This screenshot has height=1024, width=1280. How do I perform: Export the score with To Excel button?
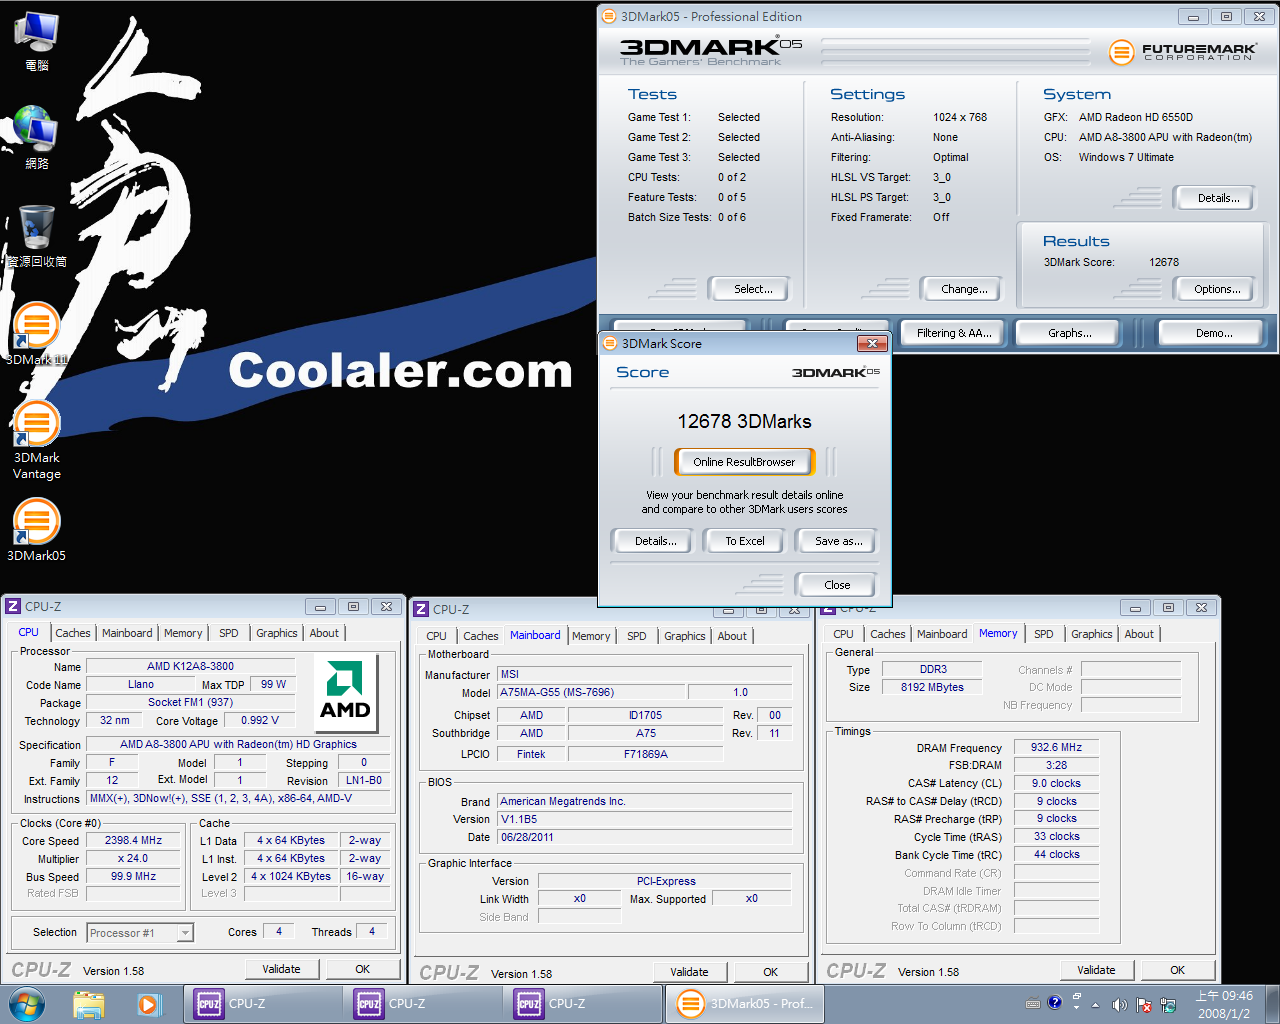coord(745,541)
